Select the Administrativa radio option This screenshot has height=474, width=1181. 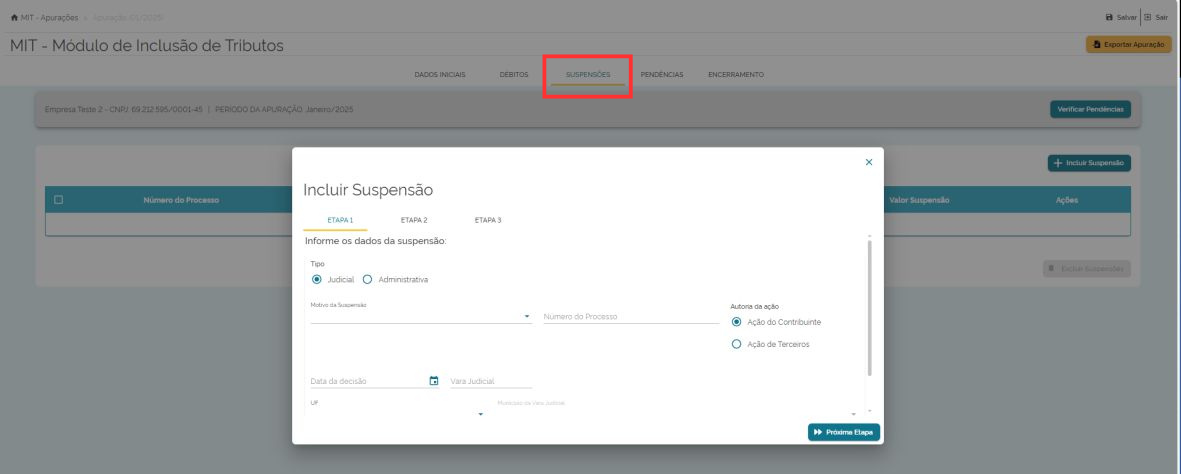(367, 279)
